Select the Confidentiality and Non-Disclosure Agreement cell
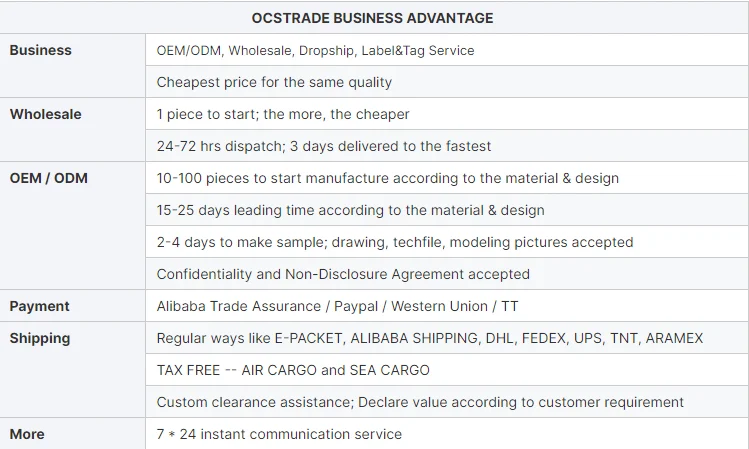Viewport: 749px width, 449px height. coord(343,274)
